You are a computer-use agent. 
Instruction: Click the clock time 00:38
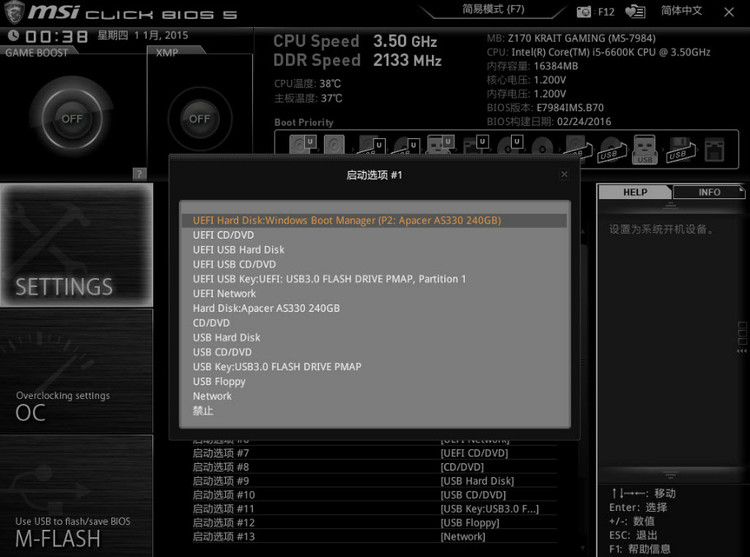(56, 36)
